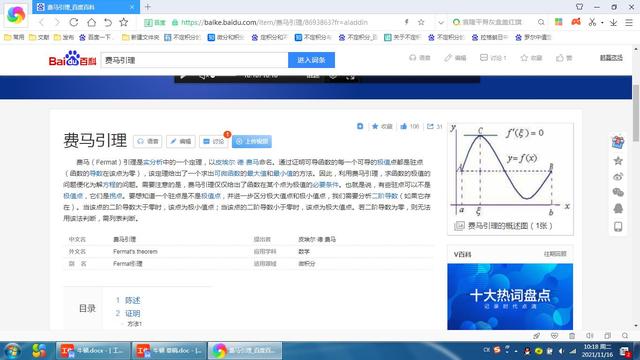Viewport: 640px width, 360px height.
Task: Click the link at the far right of the Baike header
Action: [x=611, y=58]
